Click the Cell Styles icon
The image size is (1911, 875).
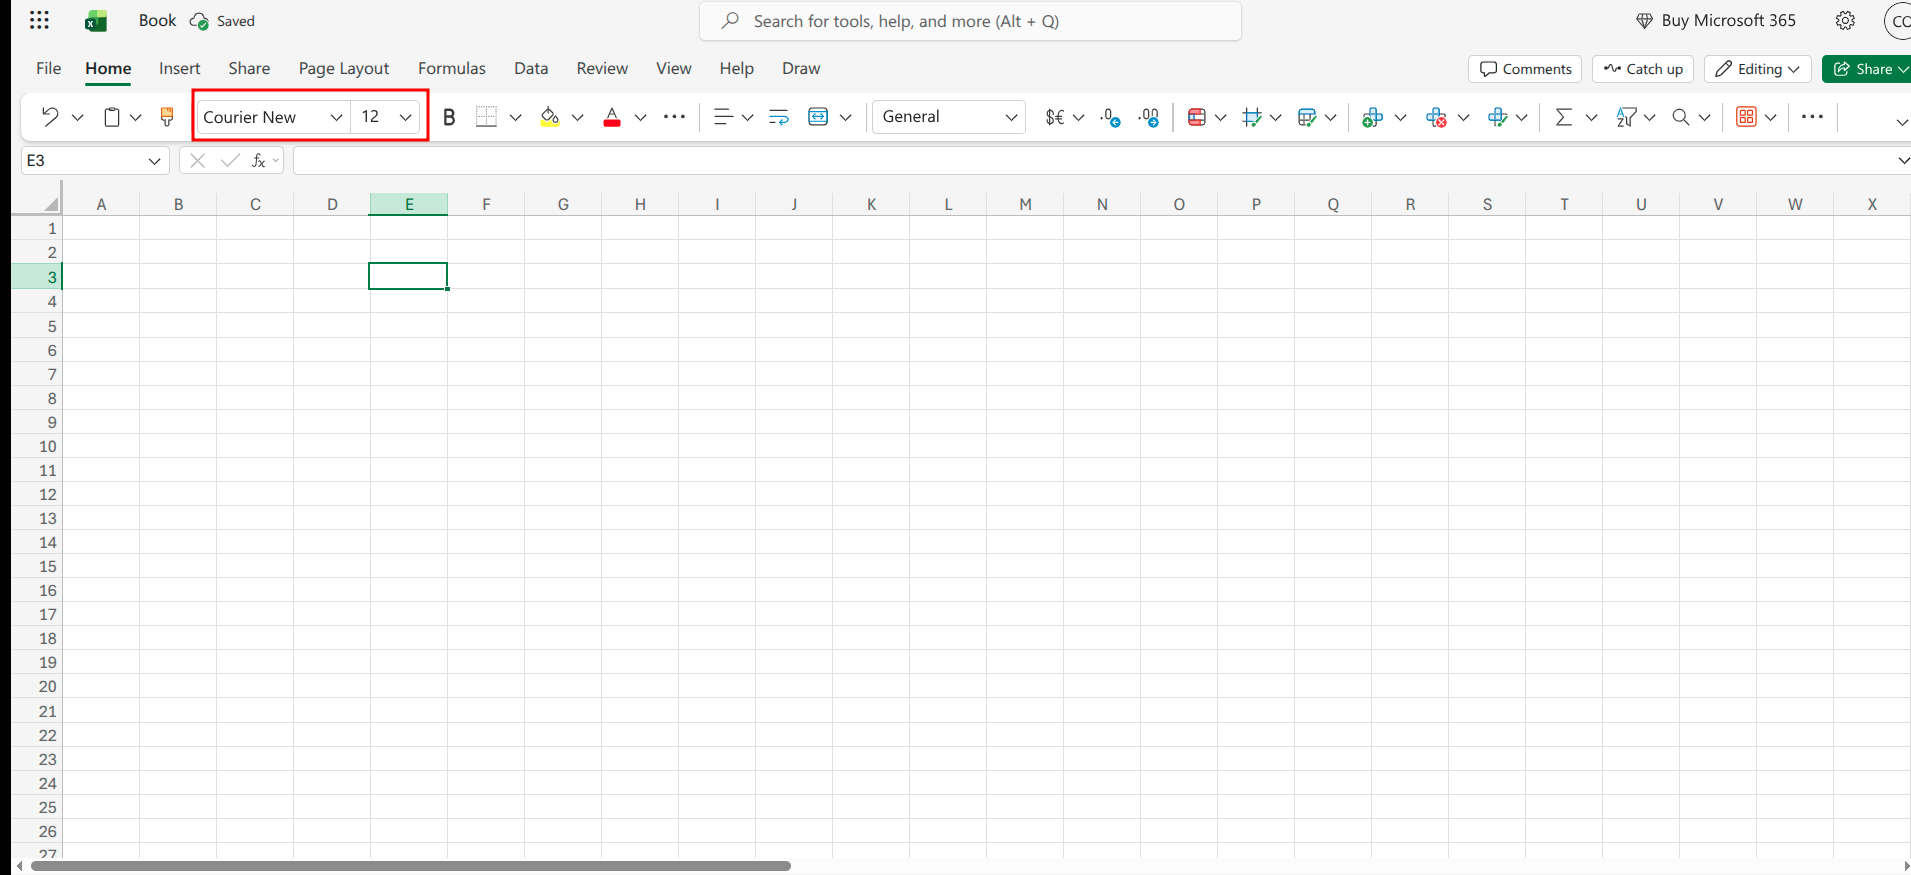pyautogui.click(x=1251, y=117)
